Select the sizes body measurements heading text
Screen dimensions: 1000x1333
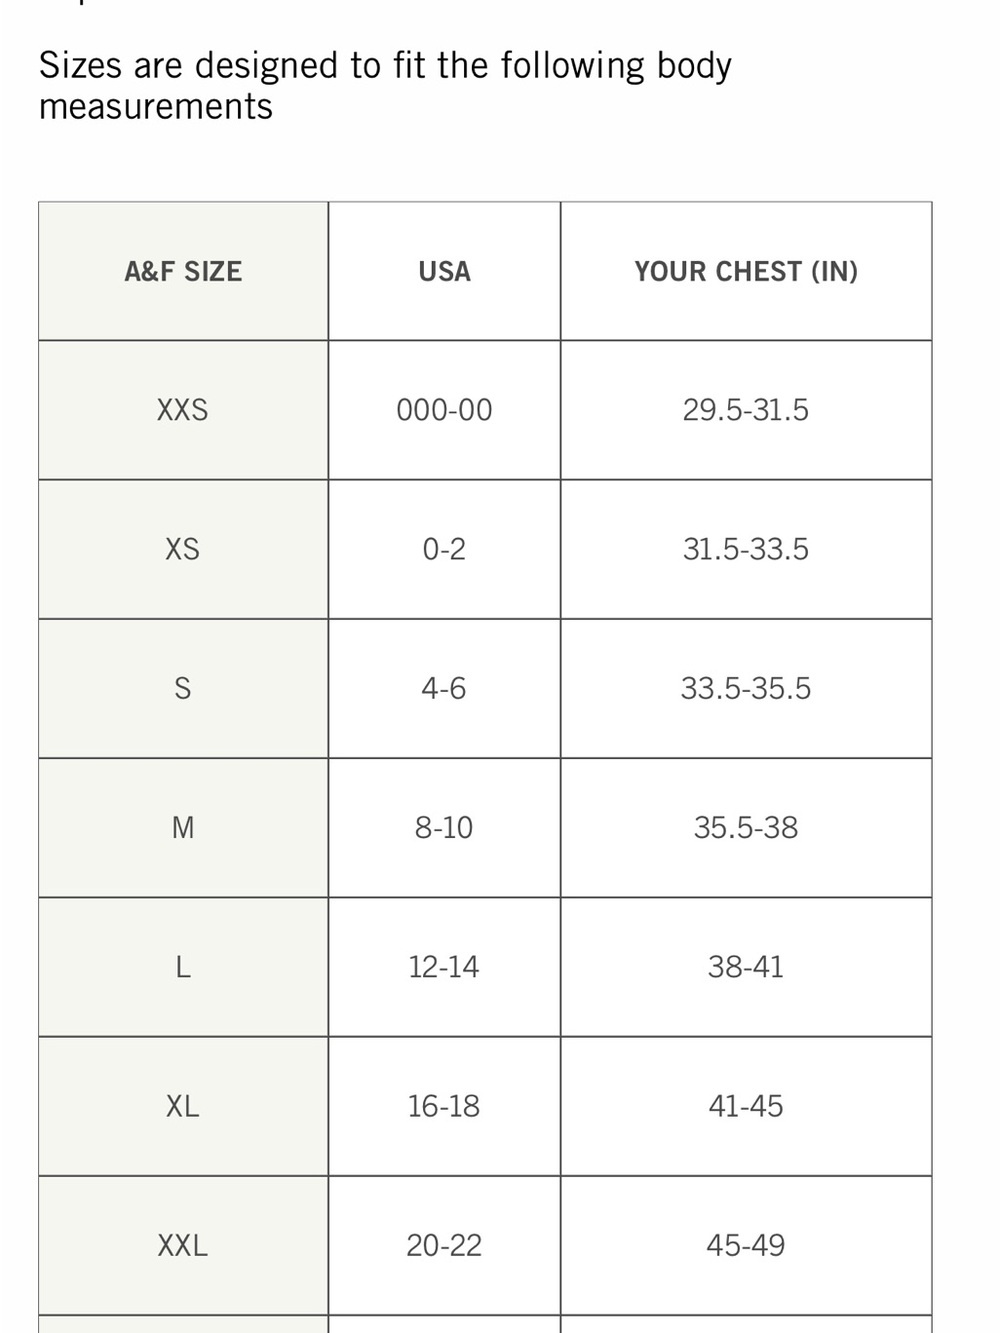point(385,86)
